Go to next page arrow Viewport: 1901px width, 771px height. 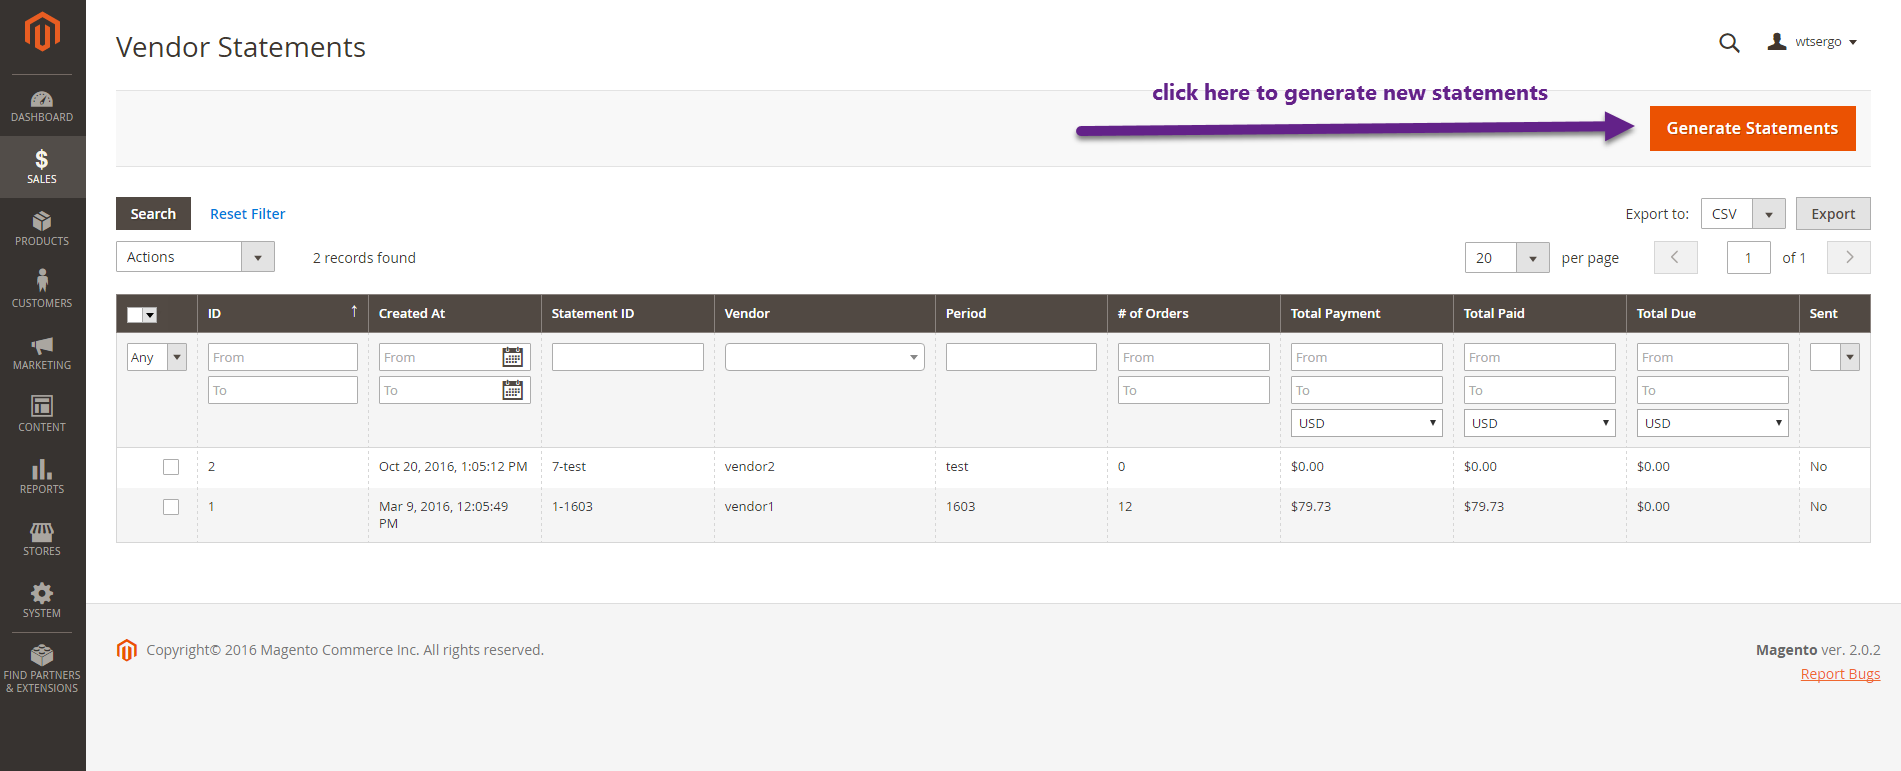(1849, 257)
